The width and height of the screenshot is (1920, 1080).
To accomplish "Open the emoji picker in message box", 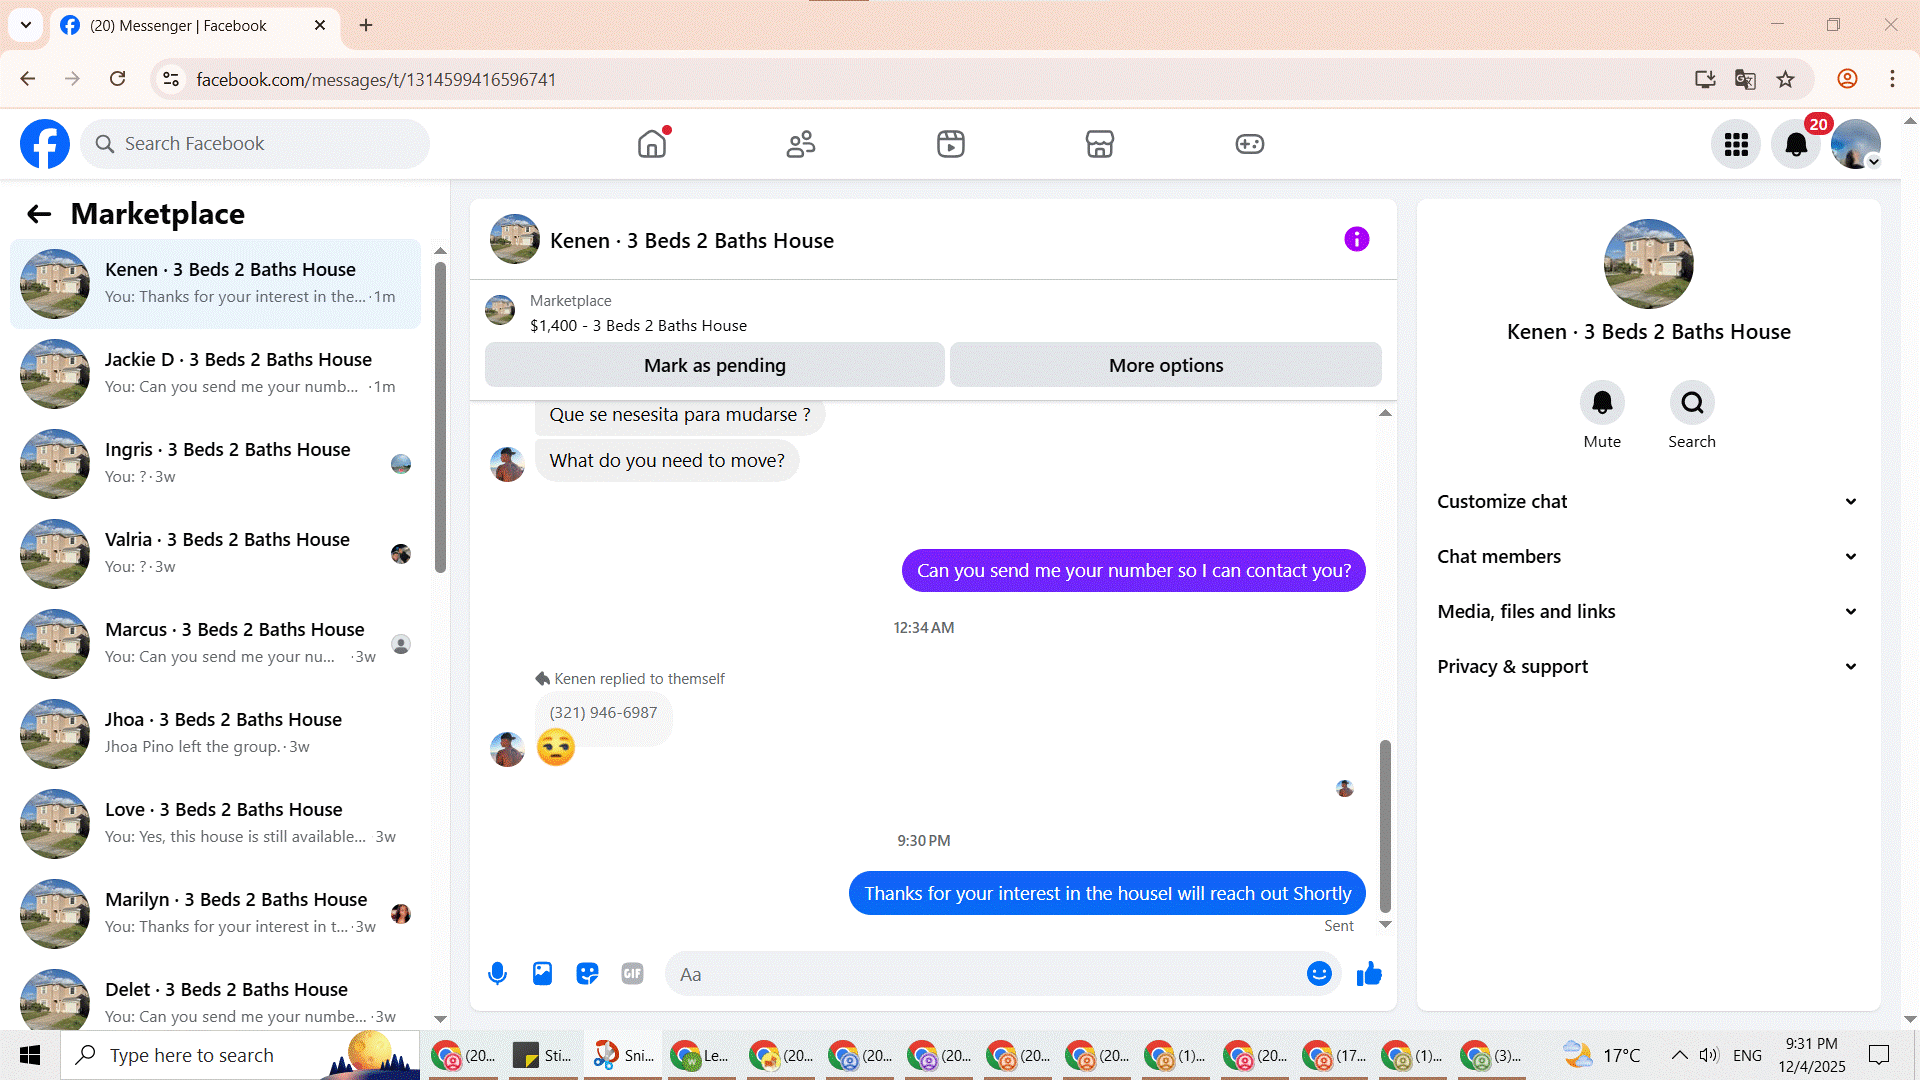I will pyautogui.click(x=1319, y=974).
